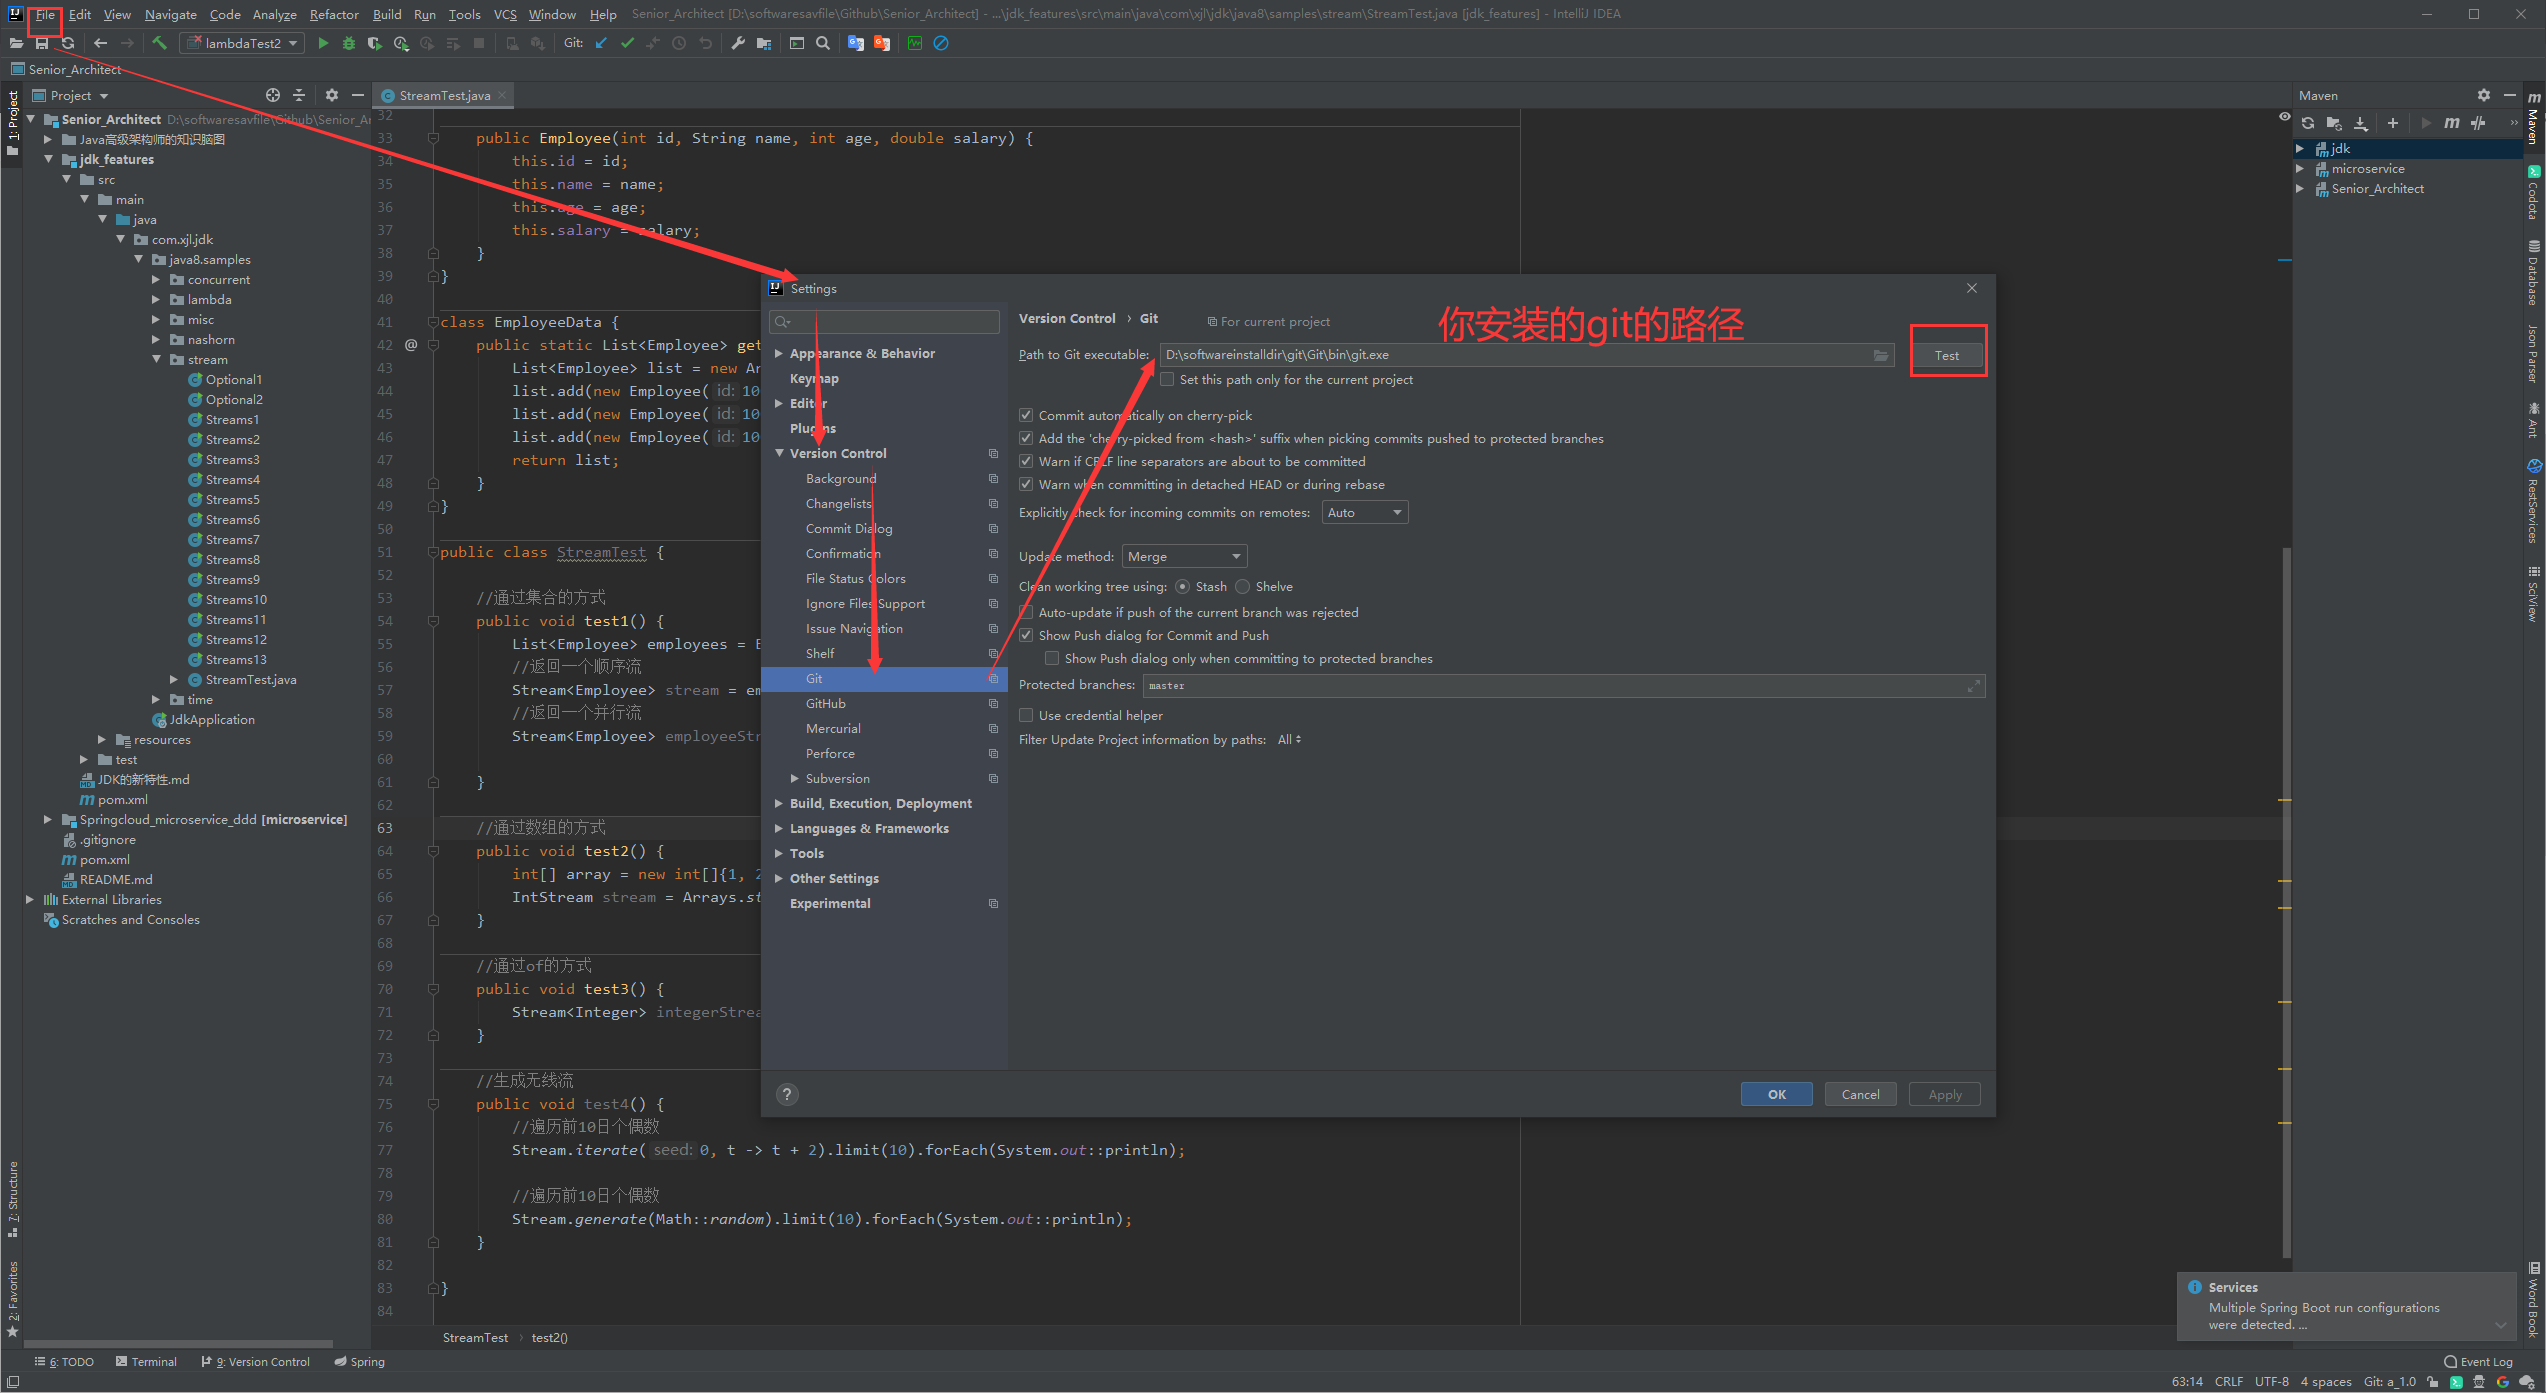Select GitHub in Version Control settings
This screenshot has width=2546, height=1393.
tap(826, 703)
